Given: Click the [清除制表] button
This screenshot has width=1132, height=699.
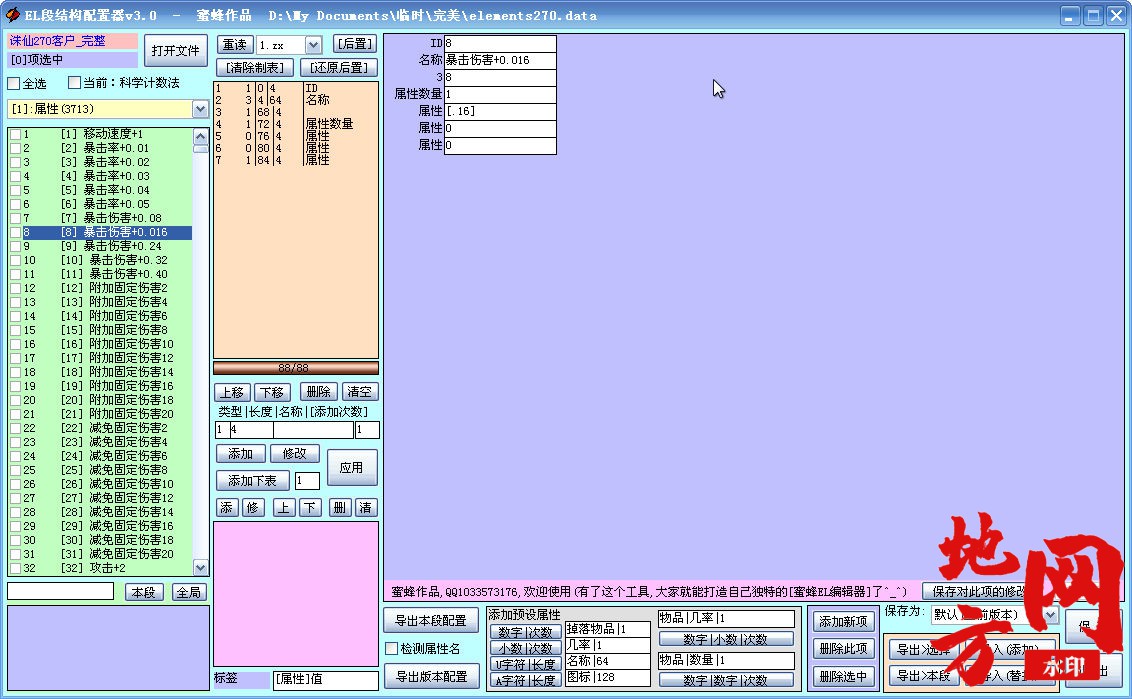Looking at the screenshot, I should click(255, 67).
